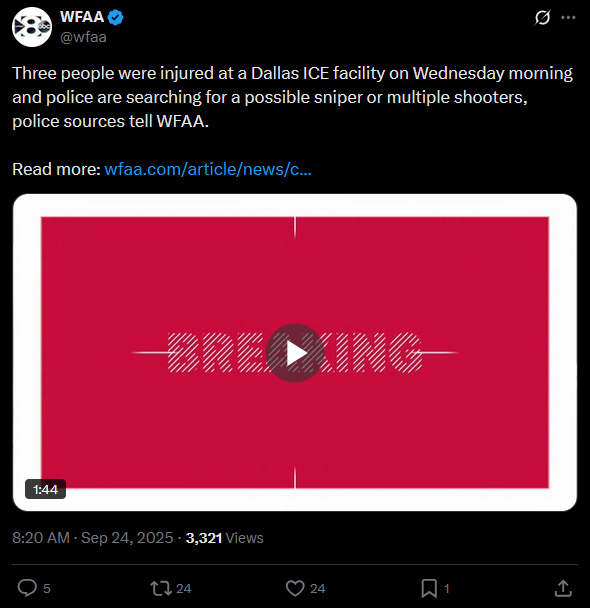The image size is (590, 608).
Task: Click the 8:20 AM Sep 24, 2025 timestamp
Action: tap(93, 538)
